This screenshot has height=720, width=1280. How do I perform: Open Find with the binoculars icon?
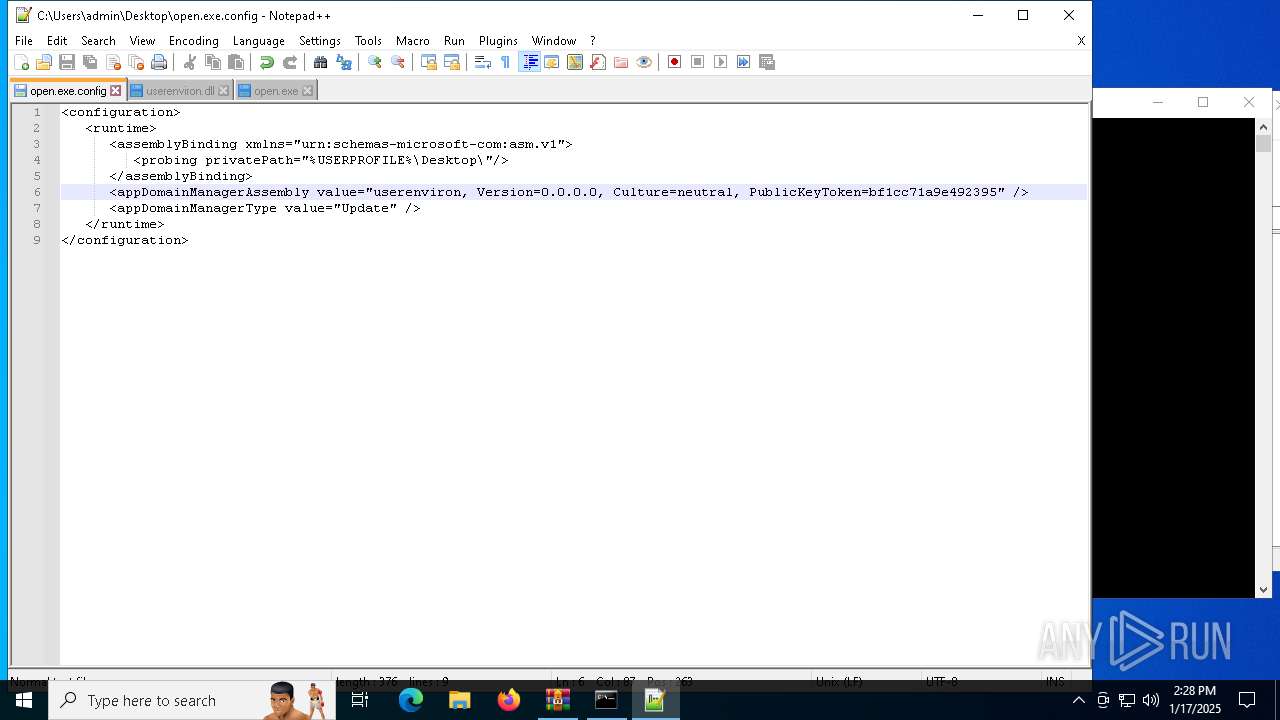point(321,62)
